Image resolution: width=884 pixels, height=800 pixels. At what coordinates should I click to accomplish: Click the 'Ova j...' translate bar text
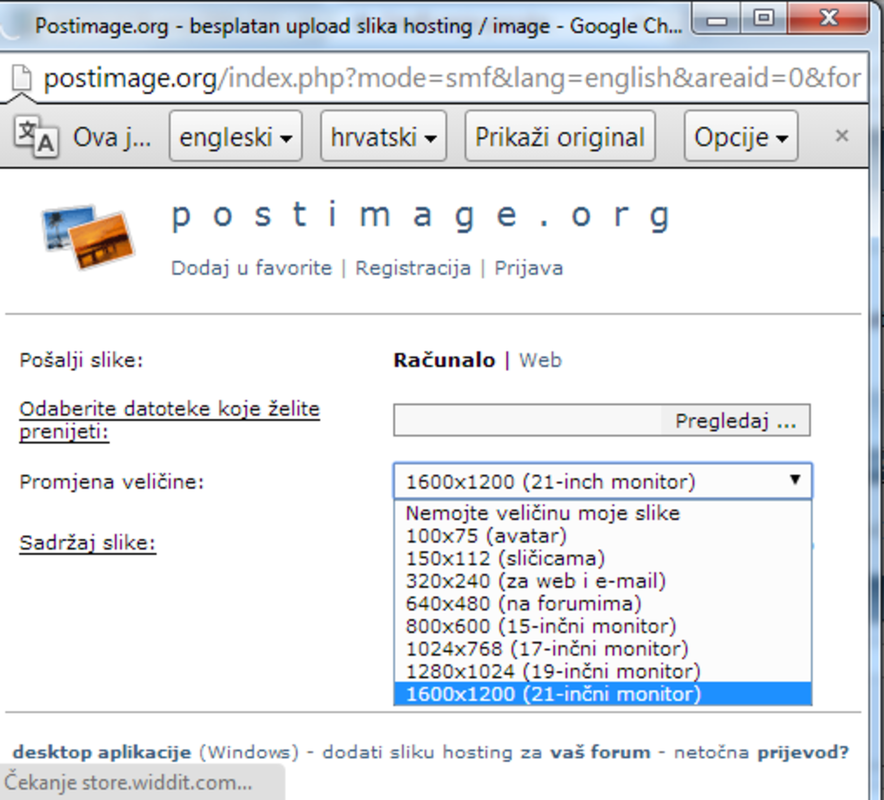(112, 137)
